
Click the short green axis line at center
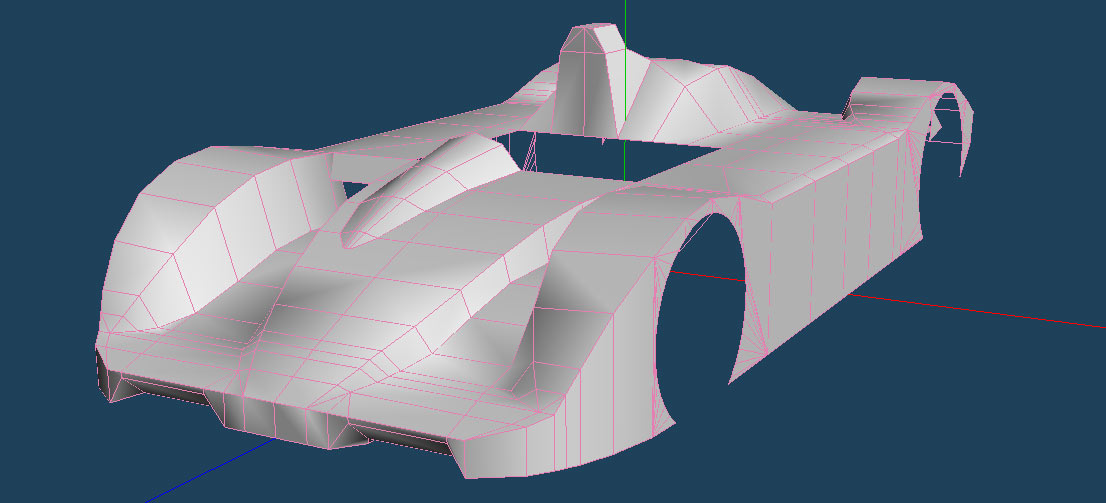tap(624, 160)
